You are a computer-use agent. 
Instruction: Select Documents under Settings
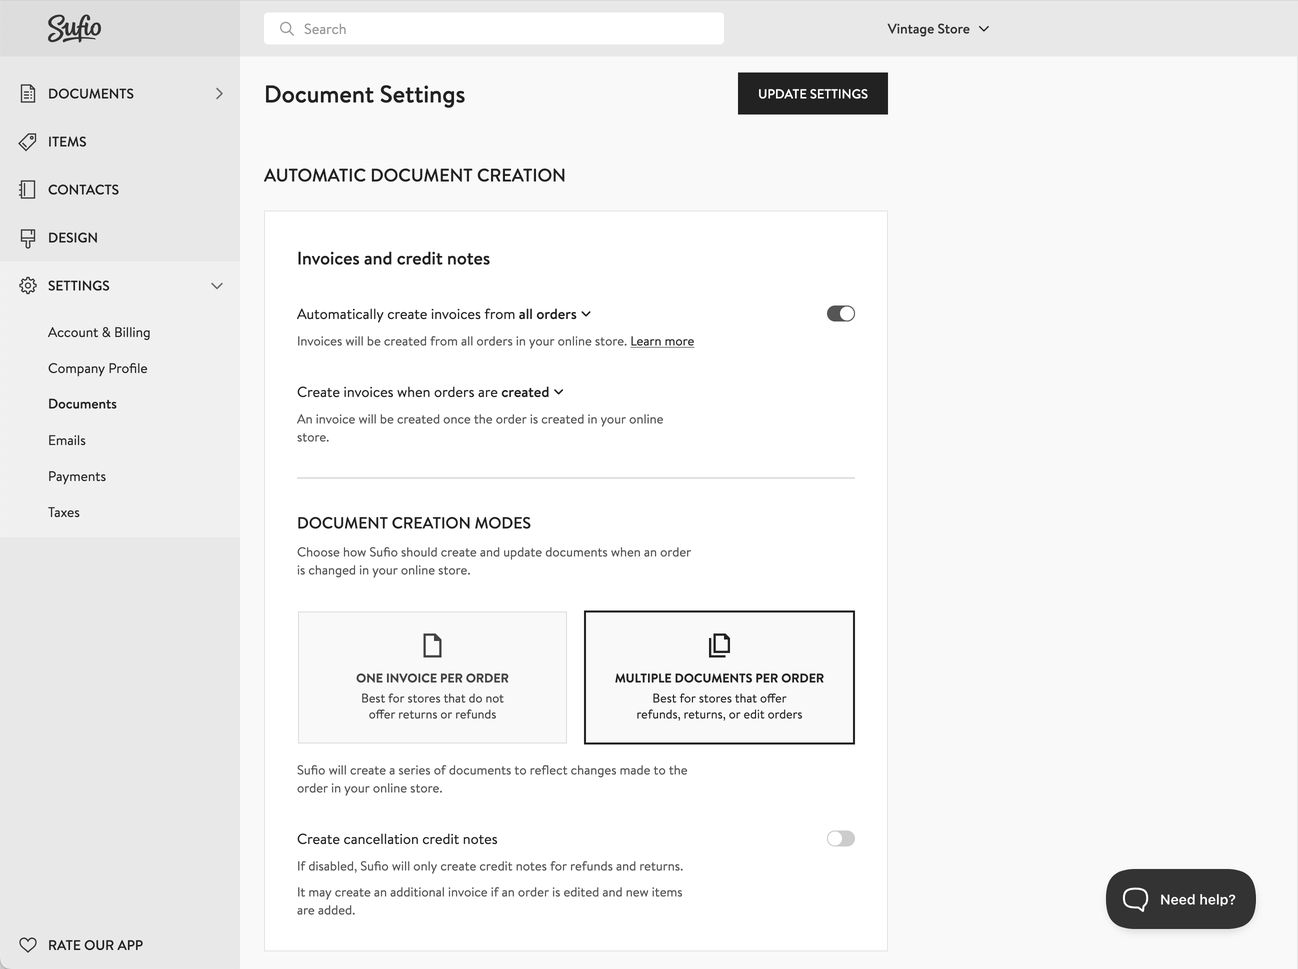82,404
